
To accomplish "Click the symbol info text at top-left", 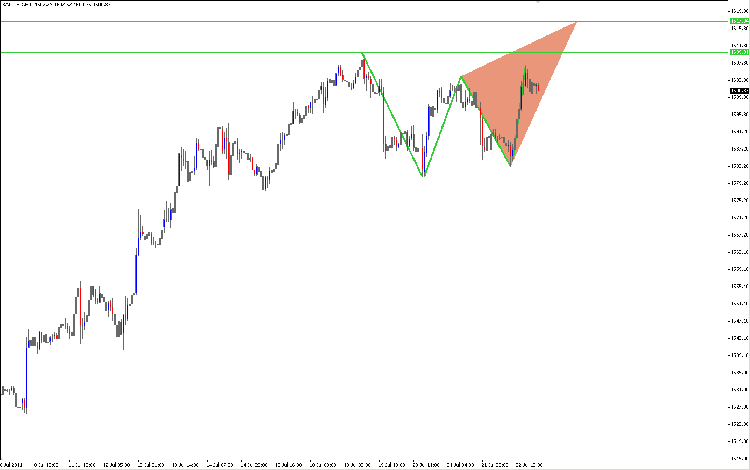I will [56, 4].
